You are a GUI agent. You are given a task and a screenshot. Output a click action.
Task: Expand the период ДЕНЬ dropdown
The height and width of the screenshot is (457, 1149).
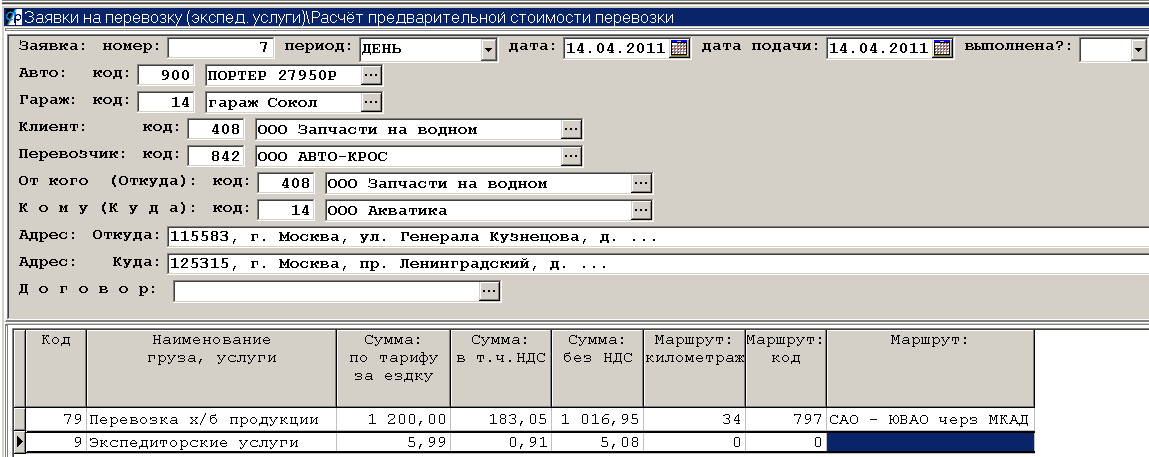488,49
